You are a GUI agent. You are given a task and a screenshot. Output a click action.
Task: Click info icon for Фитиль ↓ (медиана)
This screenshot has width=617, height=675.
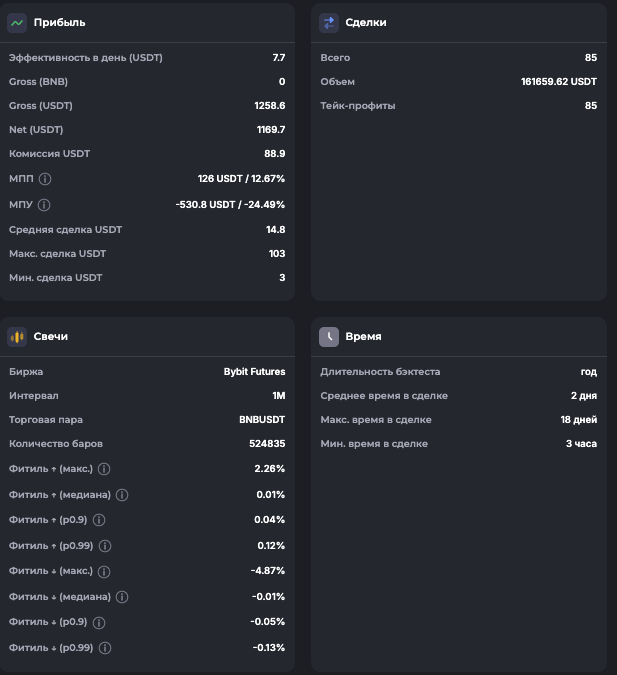122,597
